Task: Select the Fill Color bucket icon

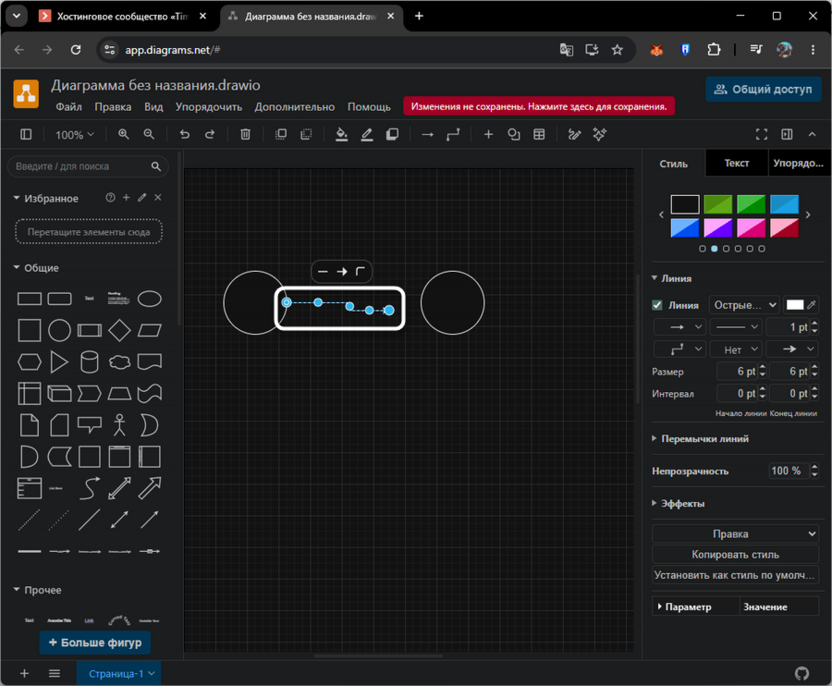Action: [342, 135]
